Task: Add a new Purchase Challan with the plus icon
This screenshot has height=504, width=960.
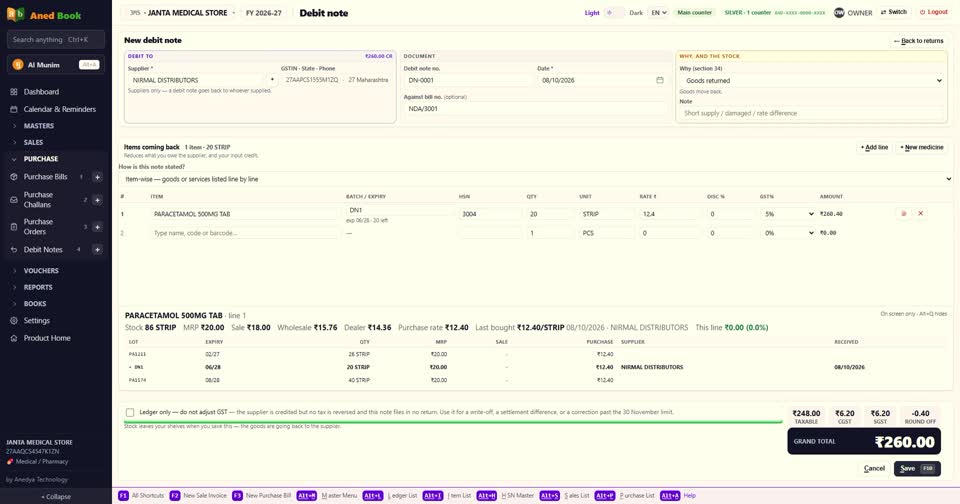Action: point(97,200)
